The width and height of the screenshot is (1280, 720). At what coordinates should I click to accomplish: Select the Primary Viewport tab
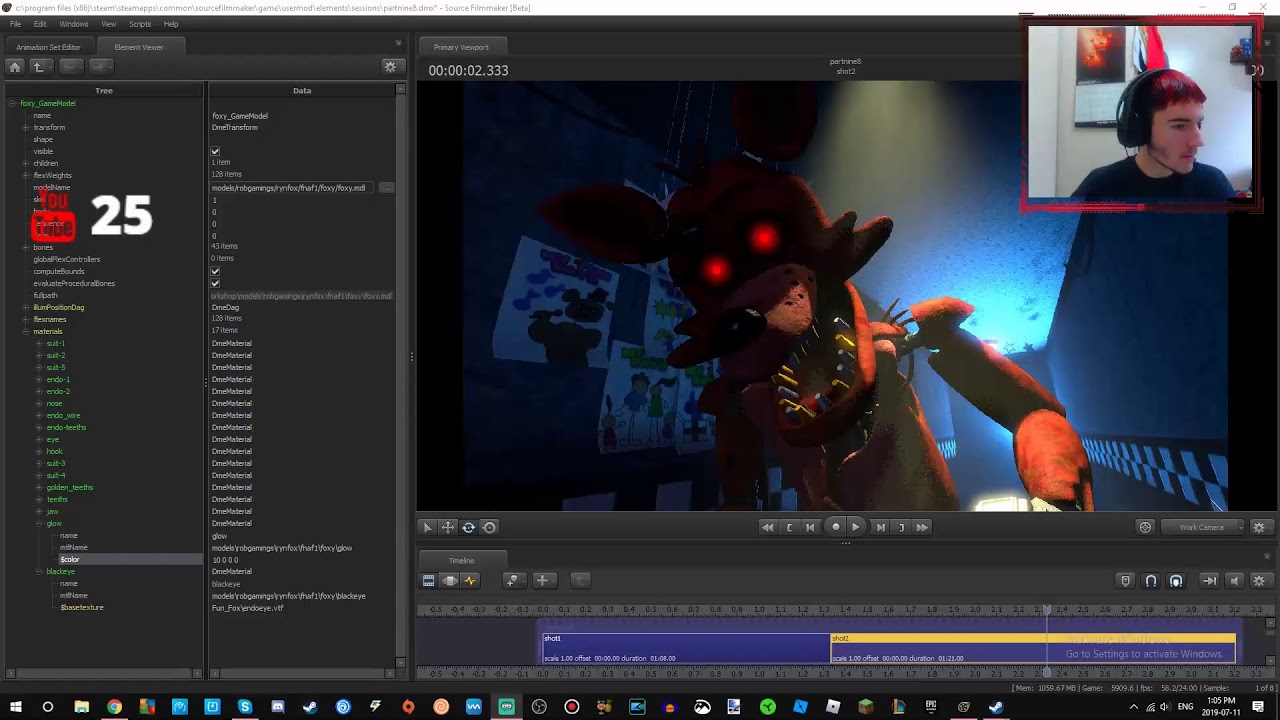click(461, 47)
